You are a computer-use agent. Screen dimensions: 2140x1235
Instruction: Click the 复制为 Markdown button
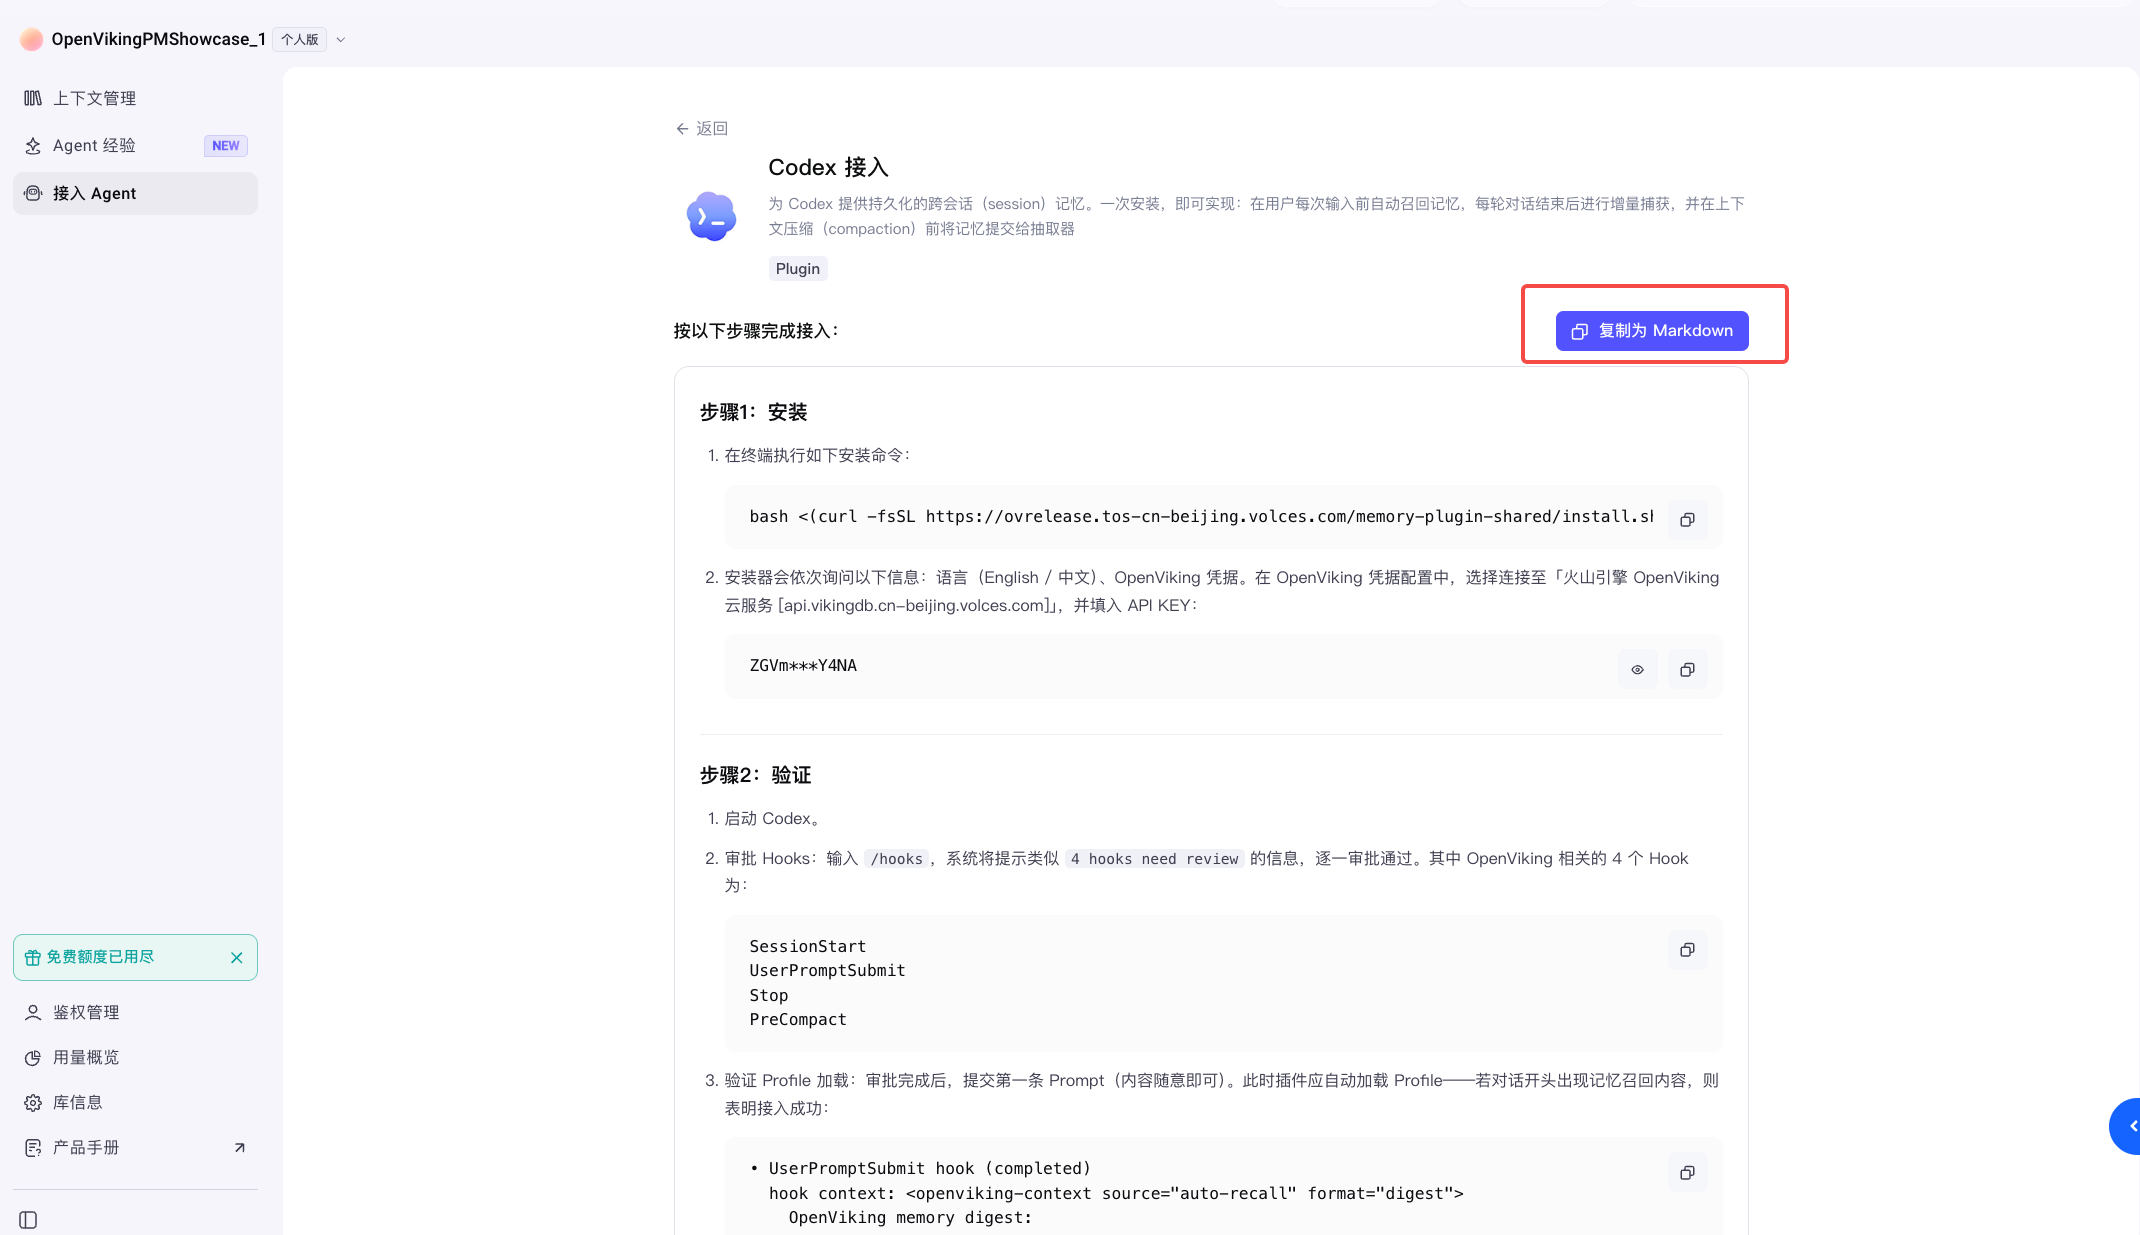(x=1652, y=331)
